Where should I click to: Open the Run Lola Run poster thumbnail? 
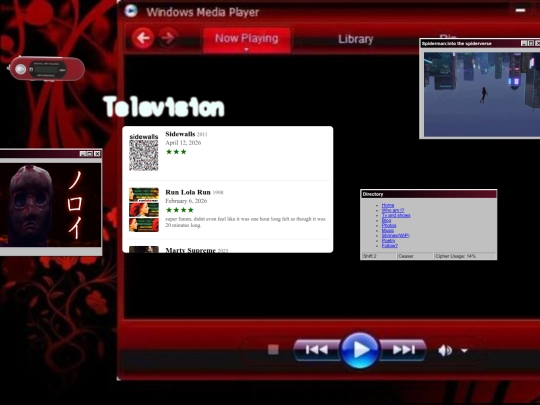pos(144,210)
